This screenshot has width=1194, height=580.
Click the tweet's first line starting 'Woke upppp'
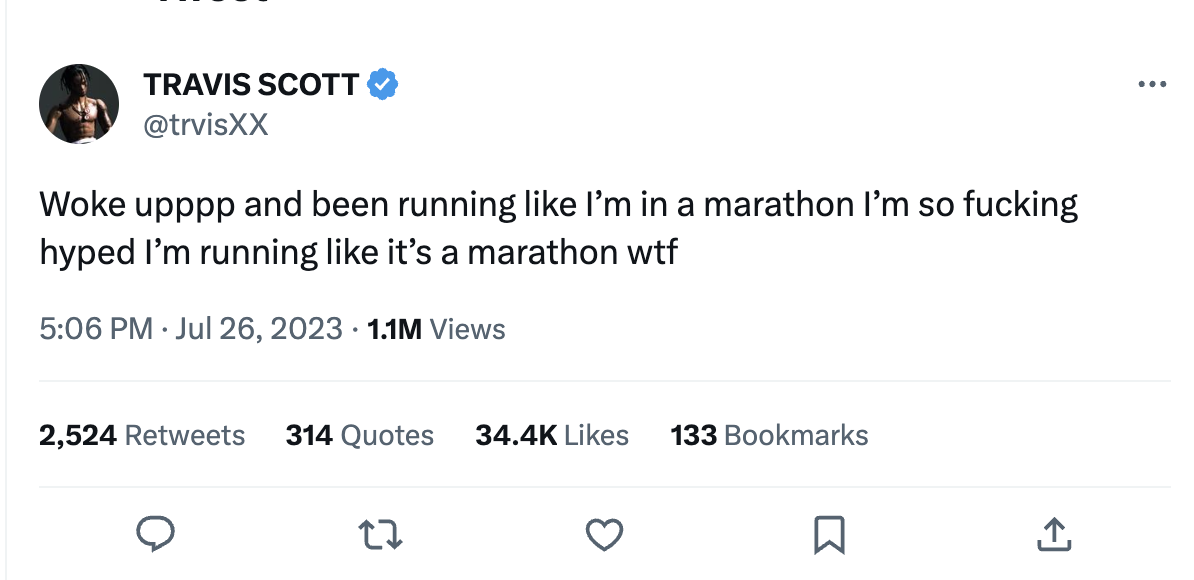[559, 205]
